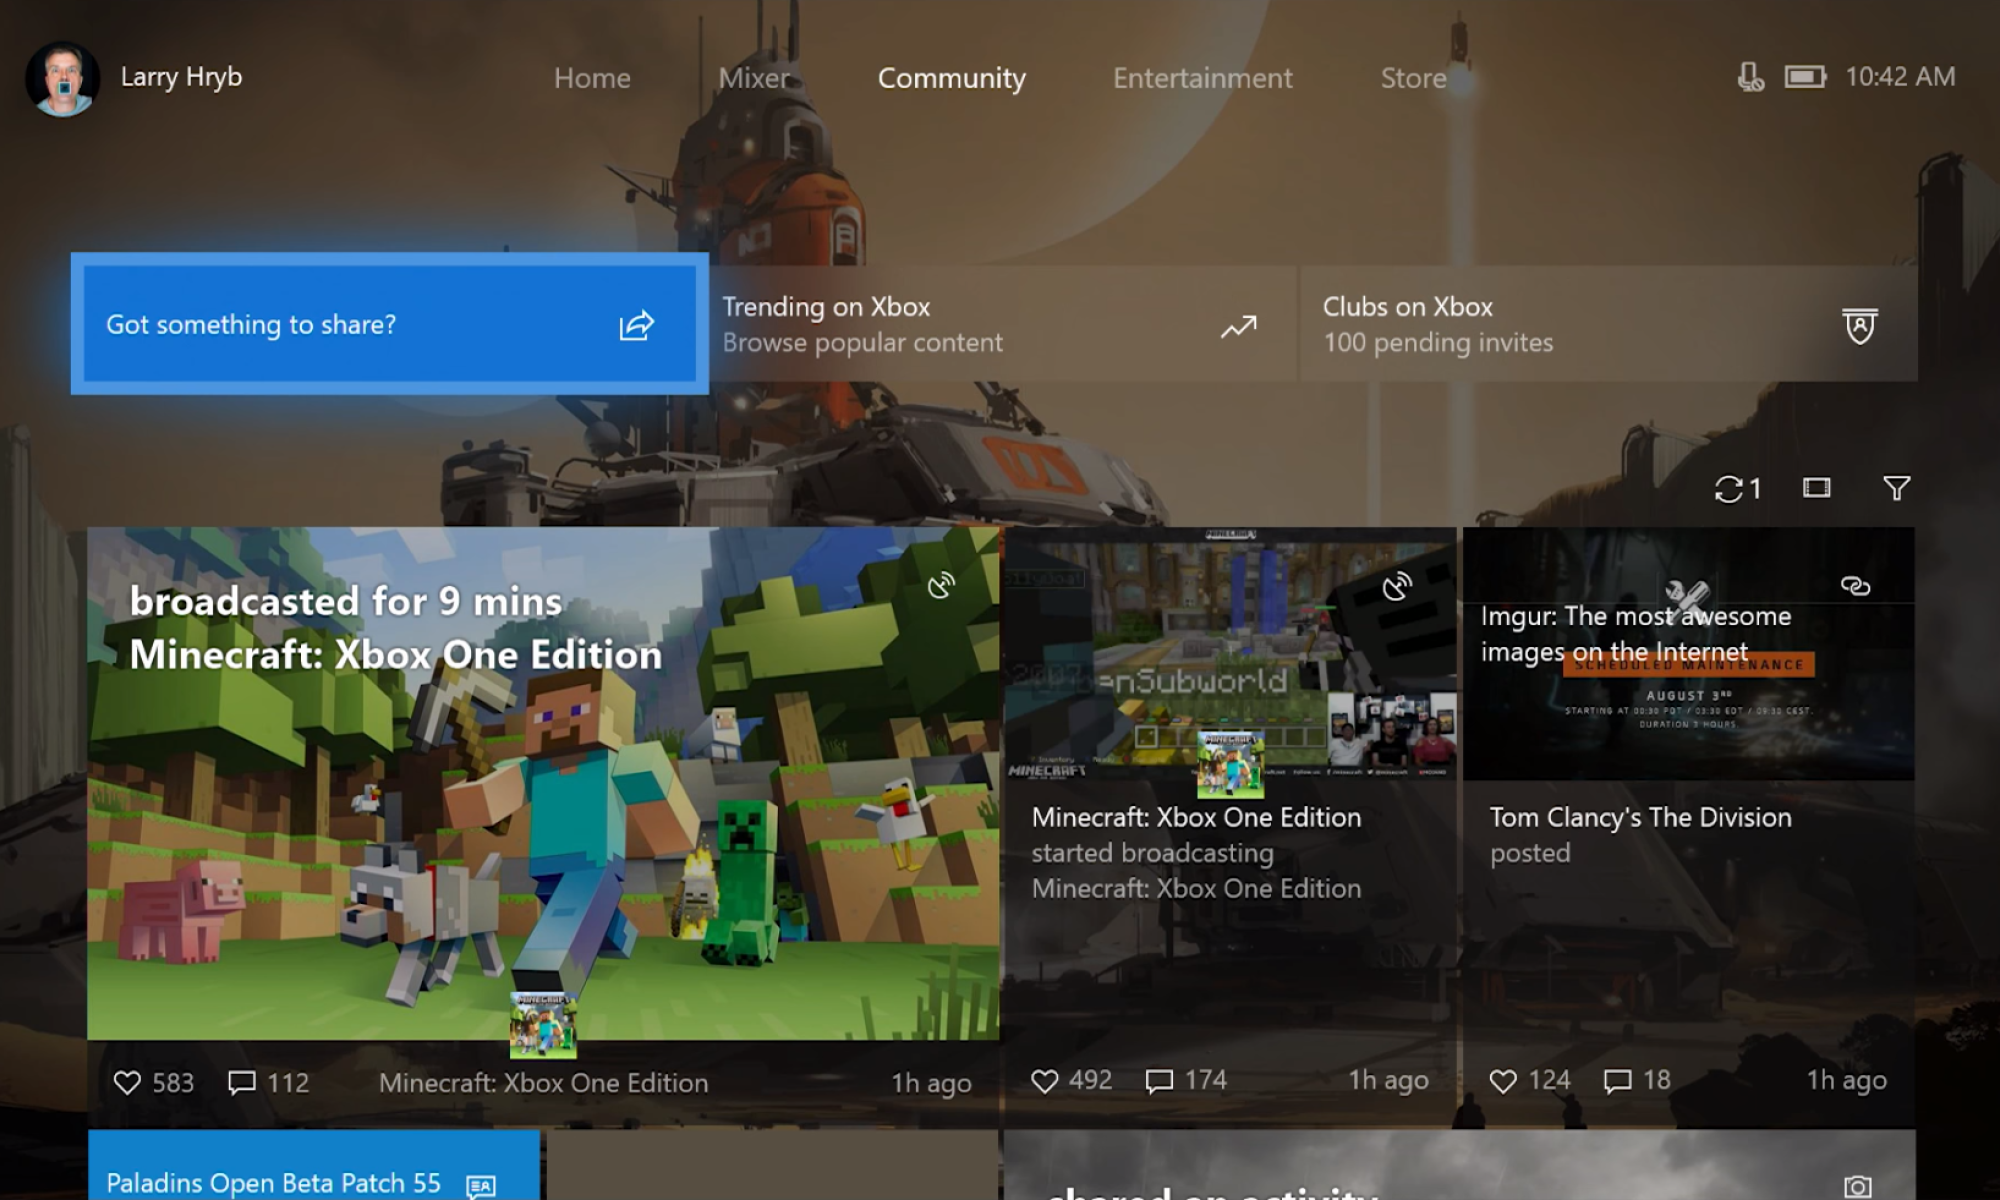Click the news icon on Paladins tile
The height and width of the screenshot is (1200, 2000).
481,1186
